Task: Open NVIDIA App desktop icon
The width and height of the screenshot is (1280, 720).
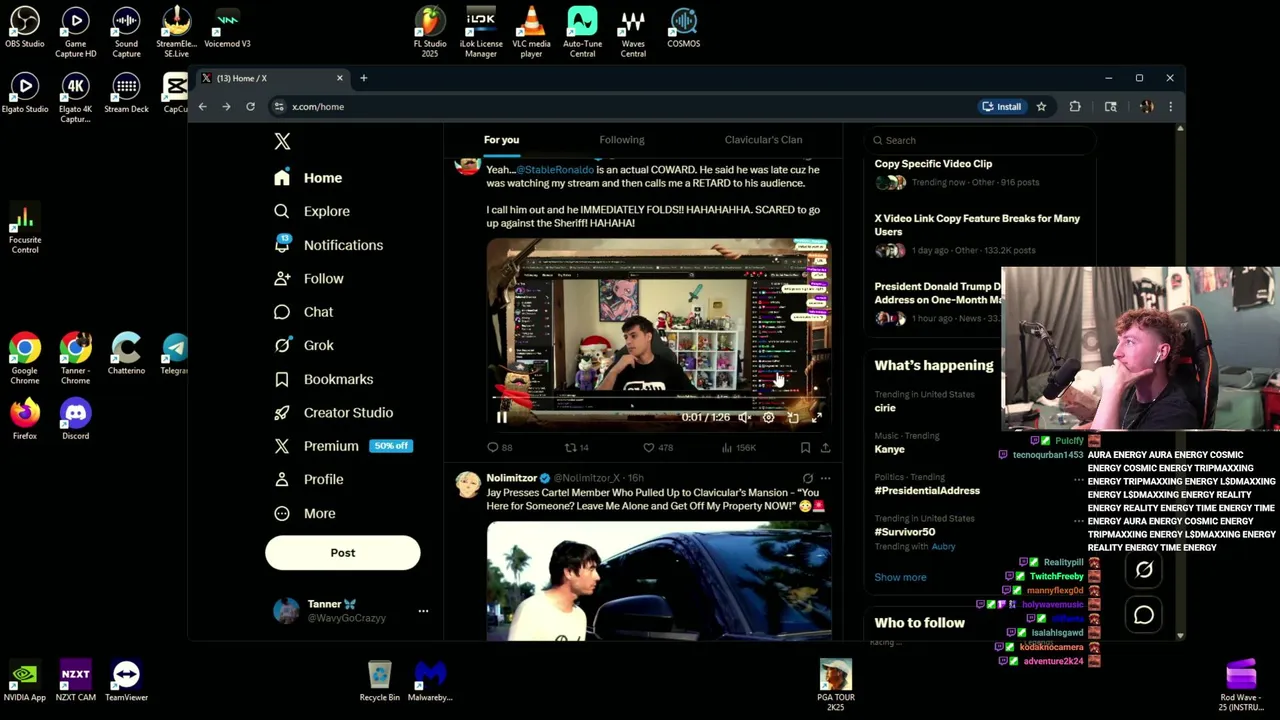Action: tap(25, 680)
